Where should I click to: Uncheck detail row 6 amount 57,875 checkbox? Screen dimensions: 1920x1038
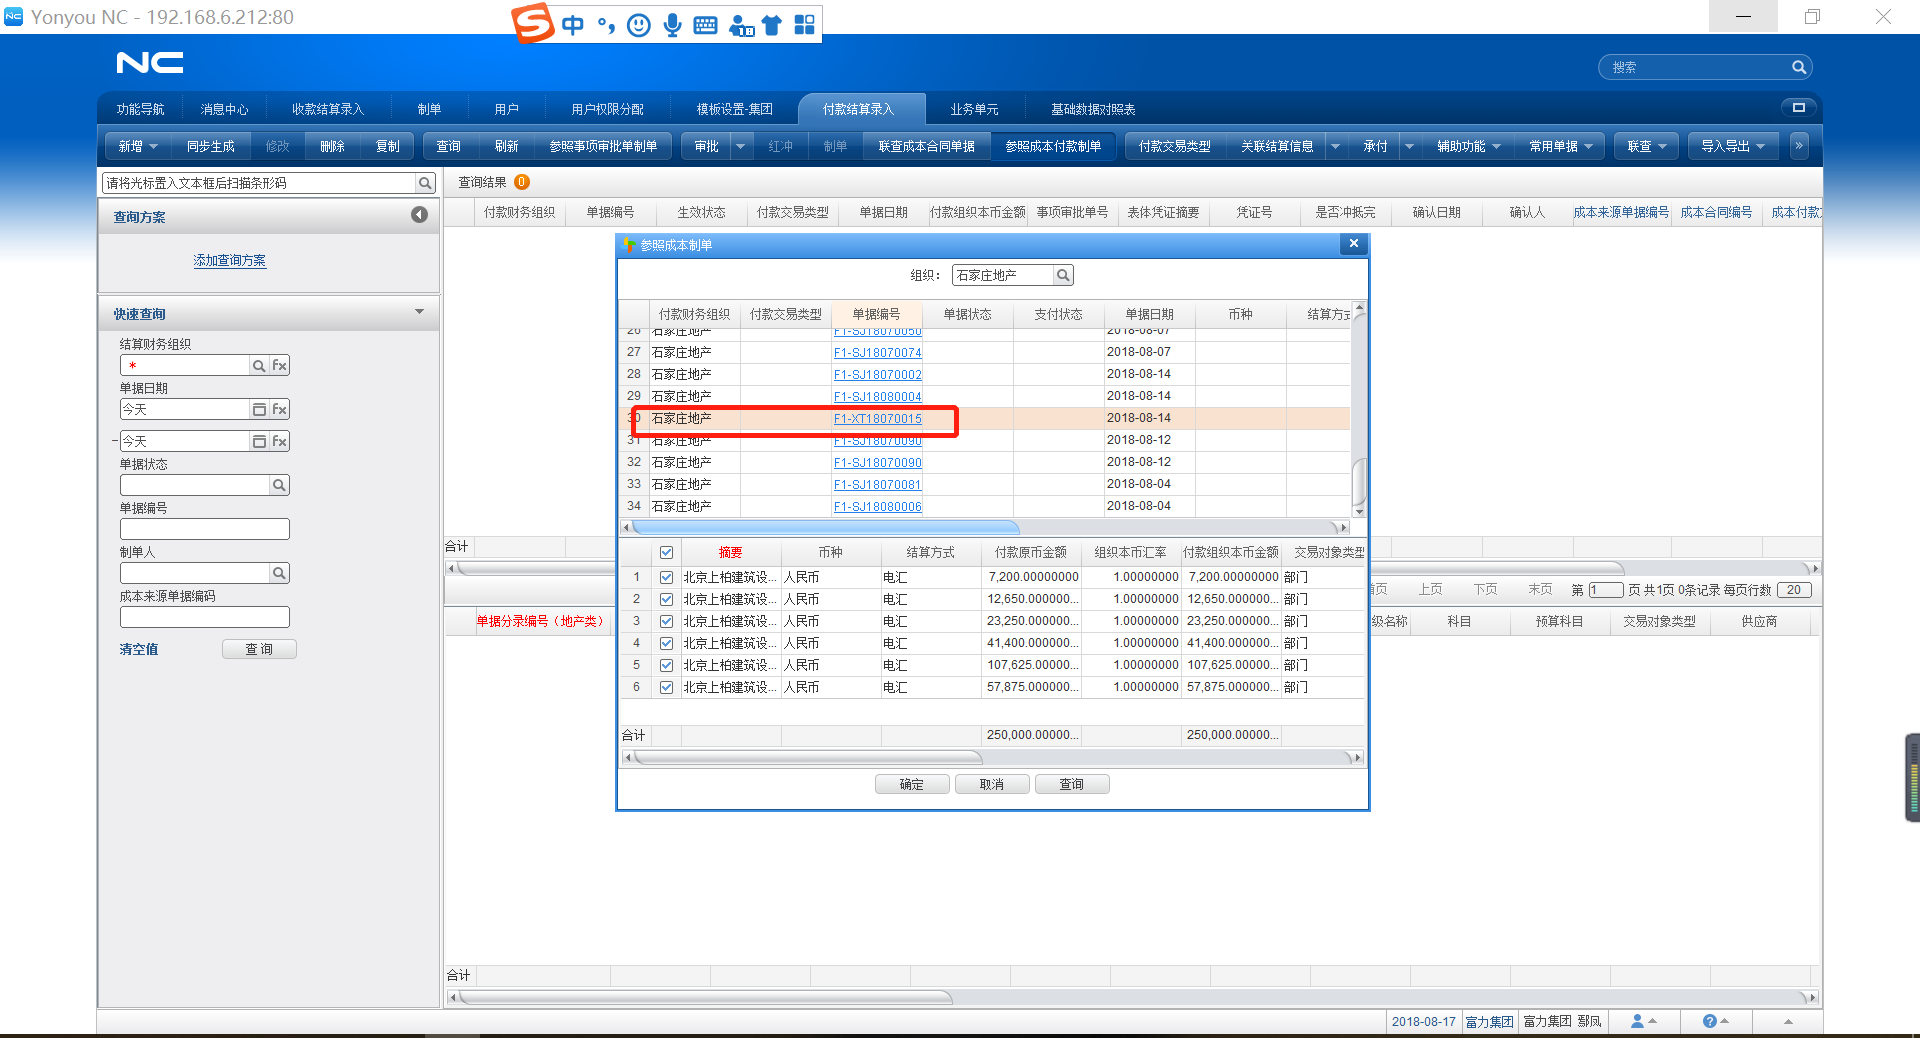pos(666,687)
